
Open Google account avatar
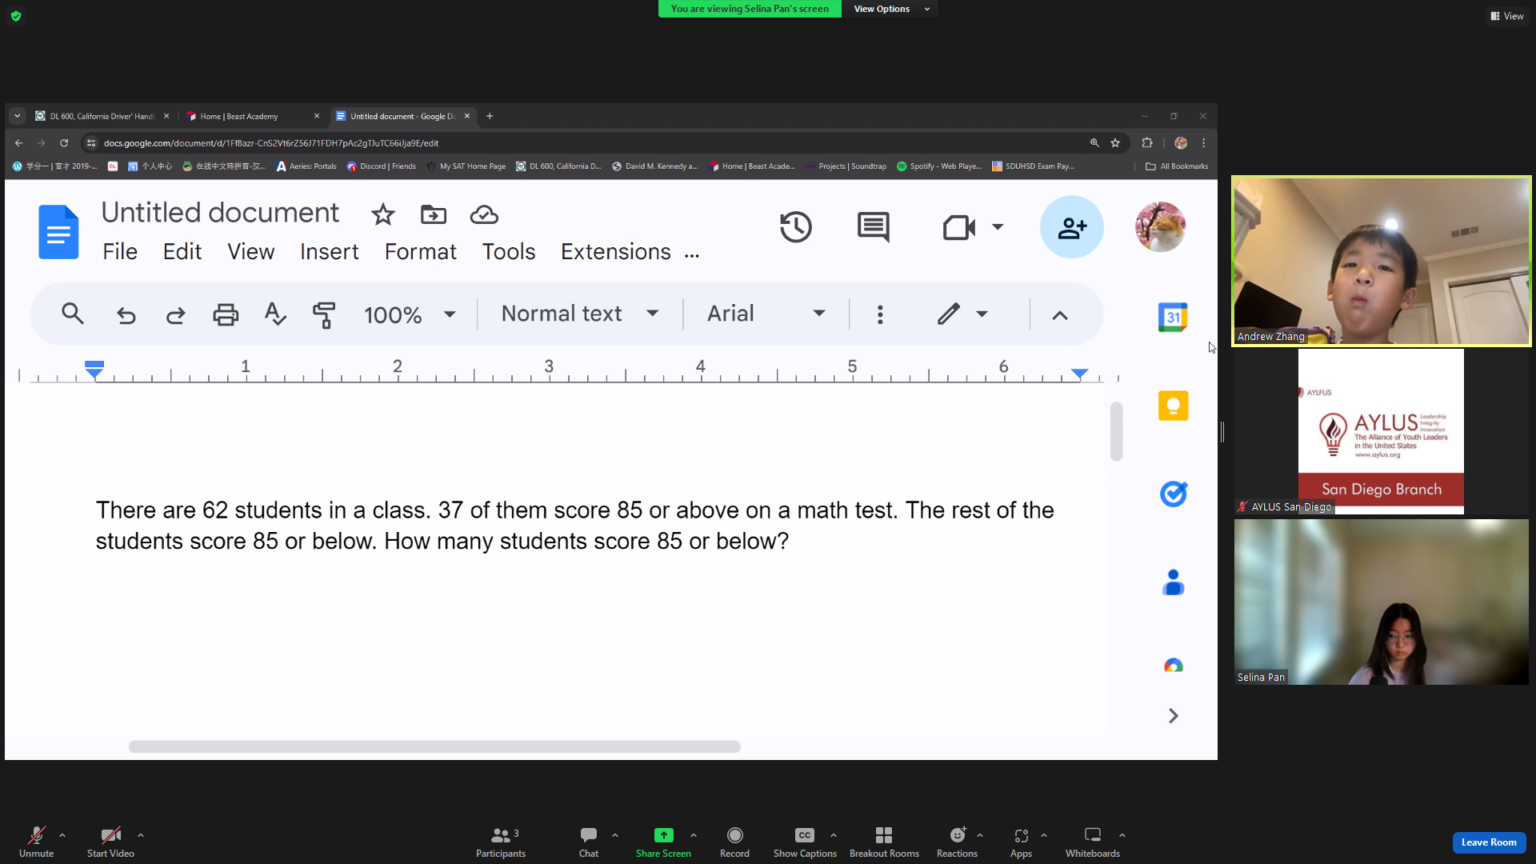point(1160,227)
